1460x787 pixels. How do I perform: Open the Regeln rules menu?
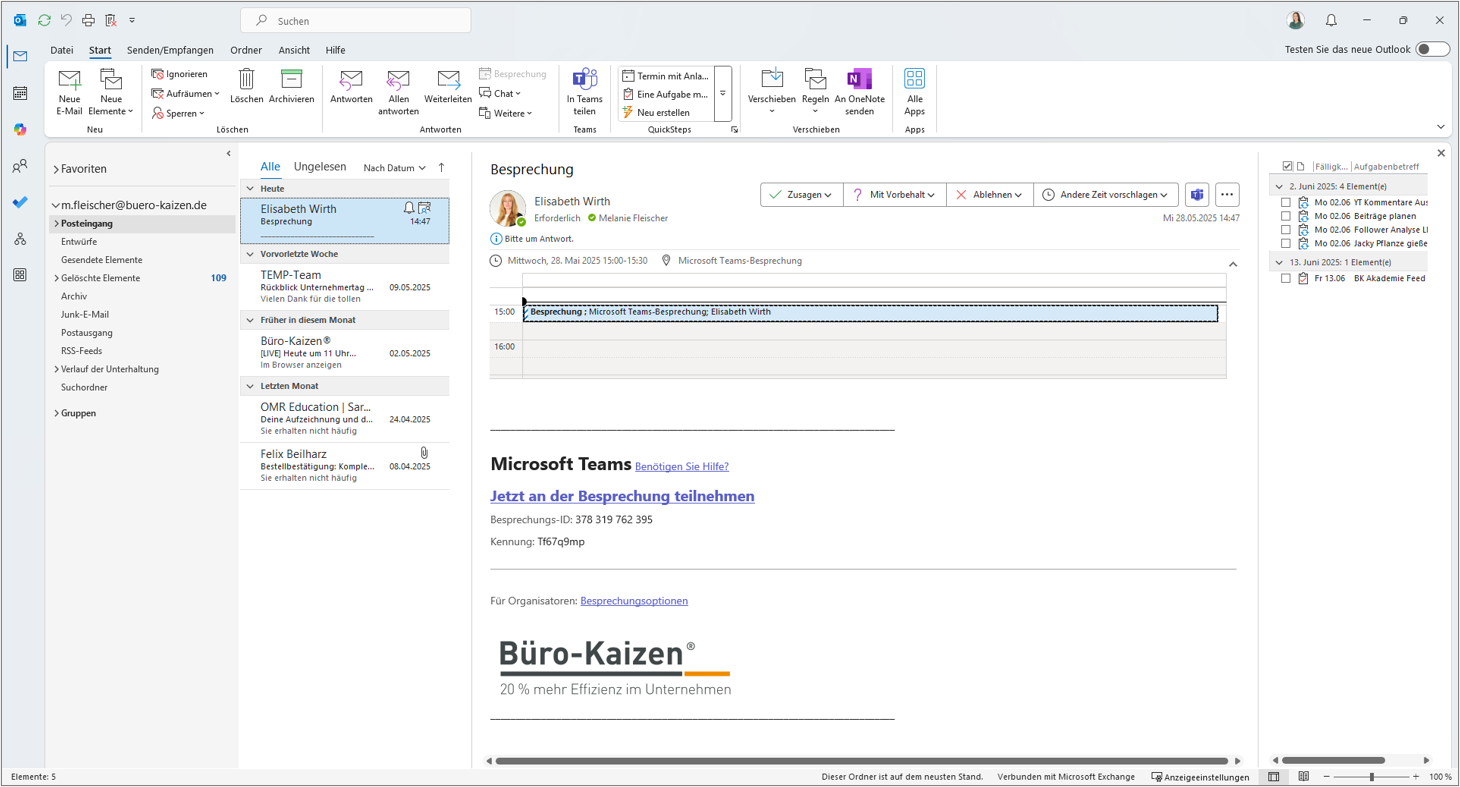pyautogui.click(x=815, y=92)
